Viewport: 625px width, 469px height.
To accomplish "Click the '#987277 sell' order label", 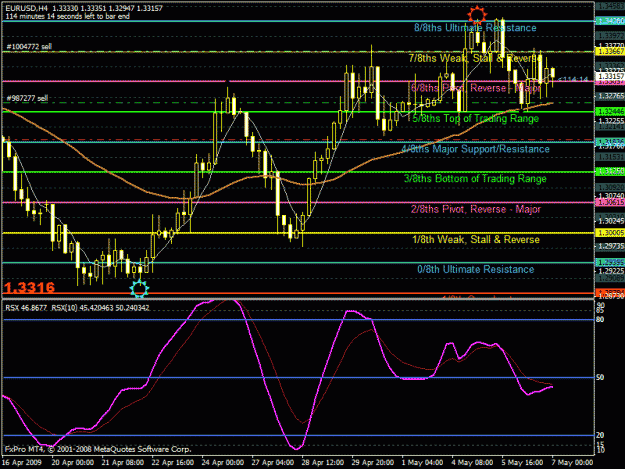I will (x=27, y=98).
